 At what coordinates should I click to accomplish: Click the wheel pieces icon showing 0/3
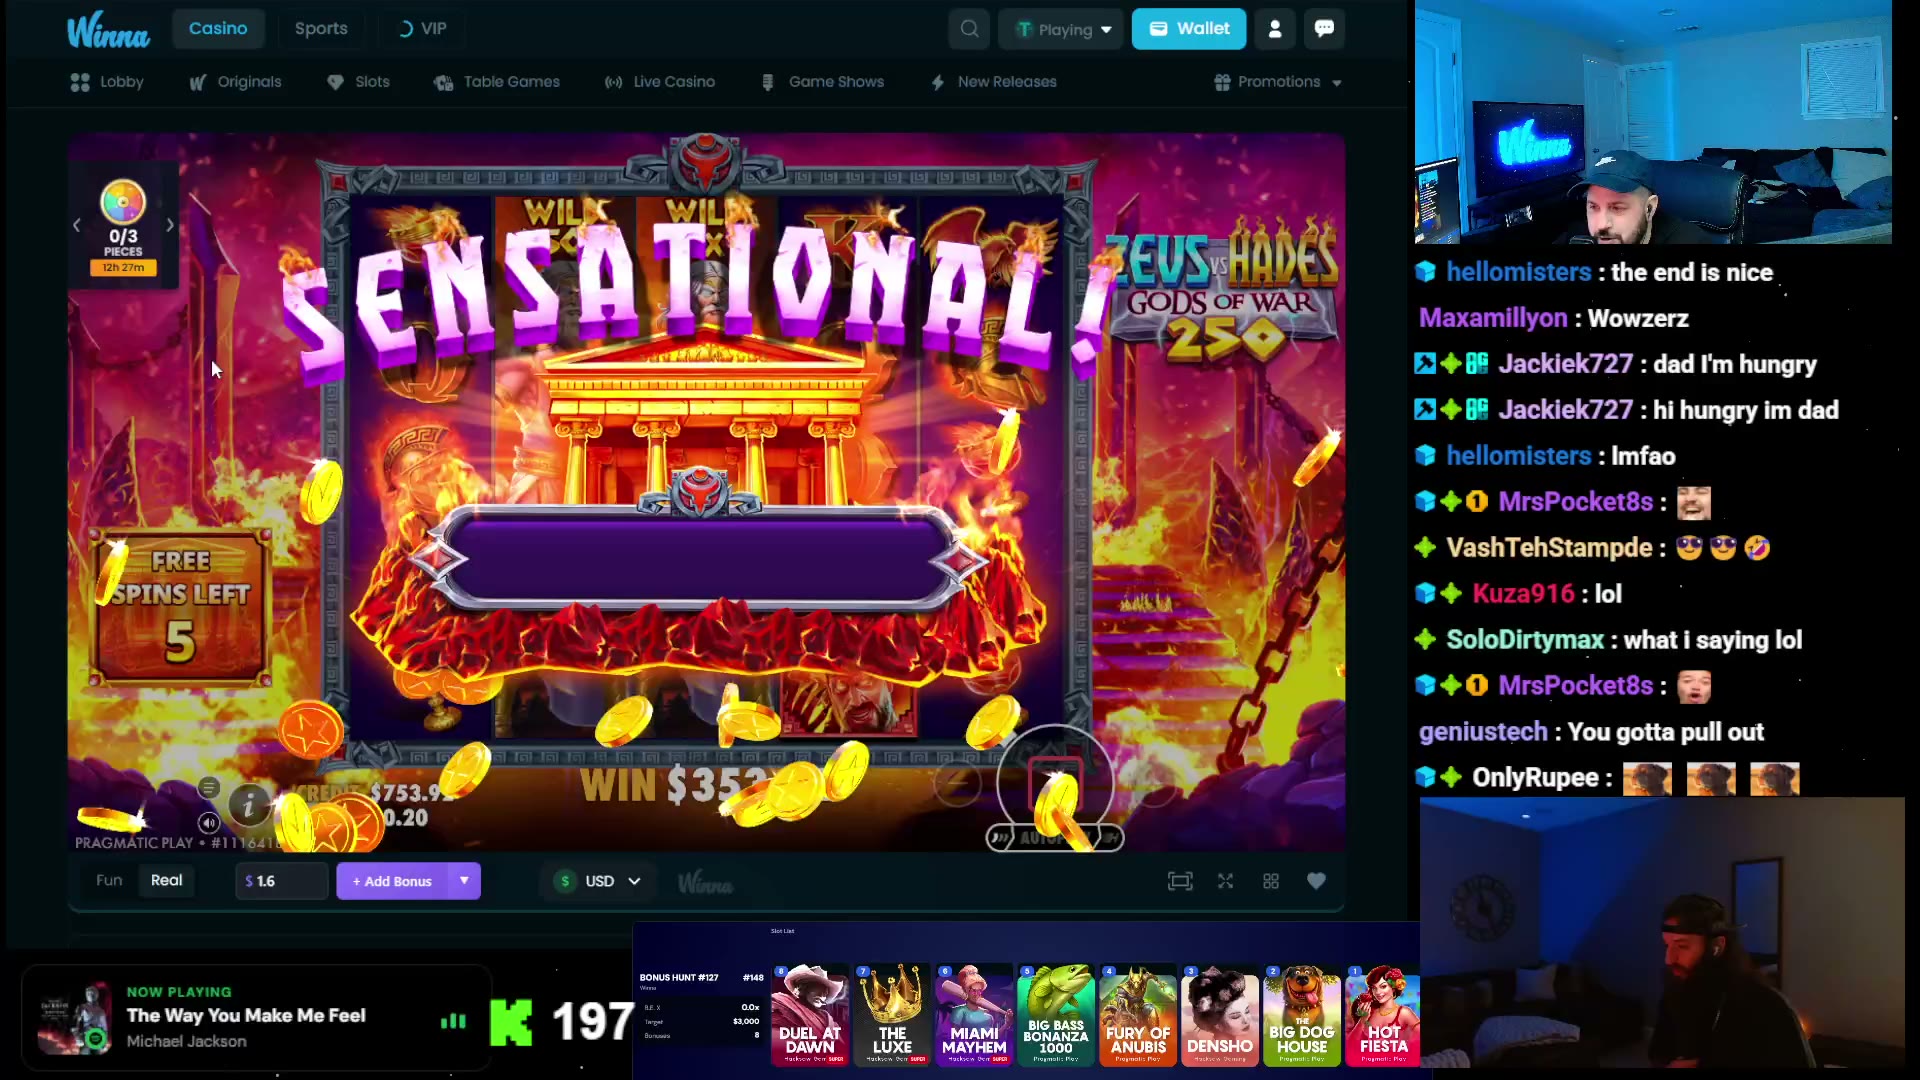pyautogui.click(x=123, y=203)
